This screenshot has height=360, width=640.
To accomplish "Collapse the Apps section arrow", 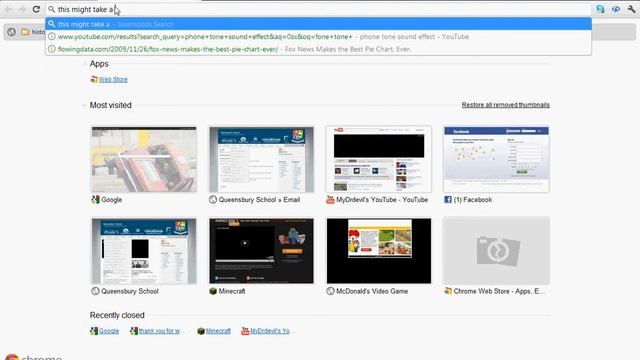I will [85, 64].
